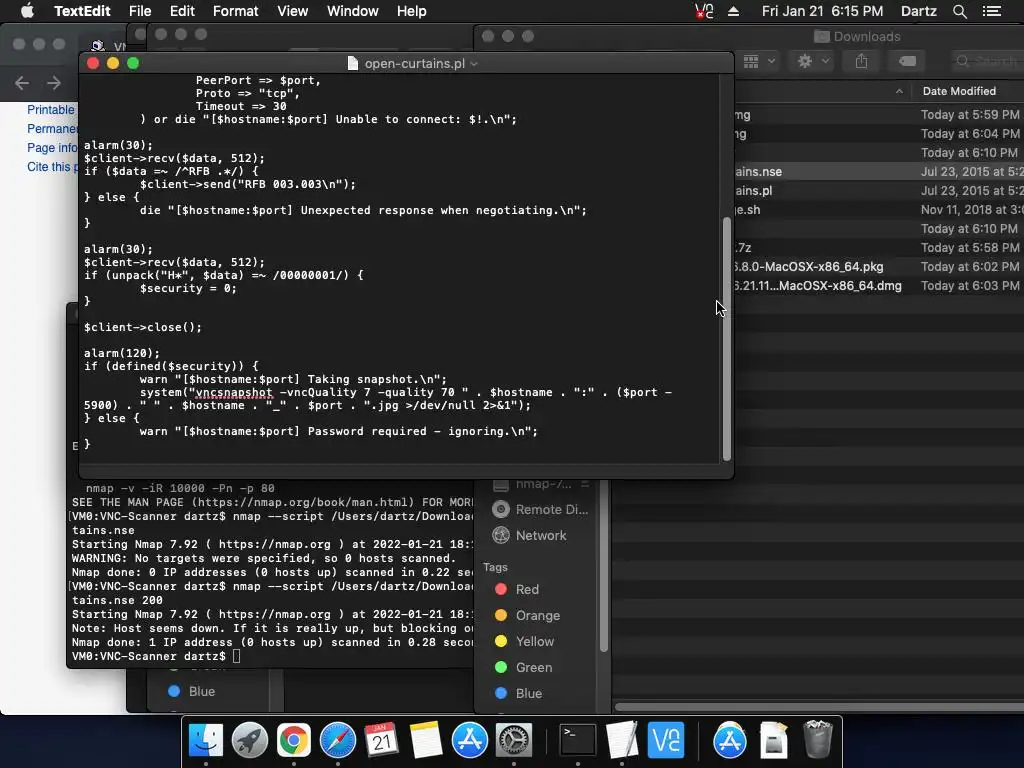Viewport: 1024px width, 768px height.
Task: Open the Help menu
Action: click(x=411, y=11)
